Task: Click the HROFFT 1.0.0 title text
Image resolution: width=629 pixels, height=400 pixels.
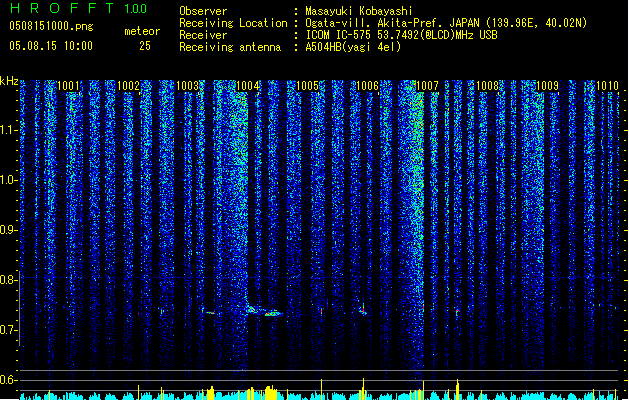Action: [78, 8]
